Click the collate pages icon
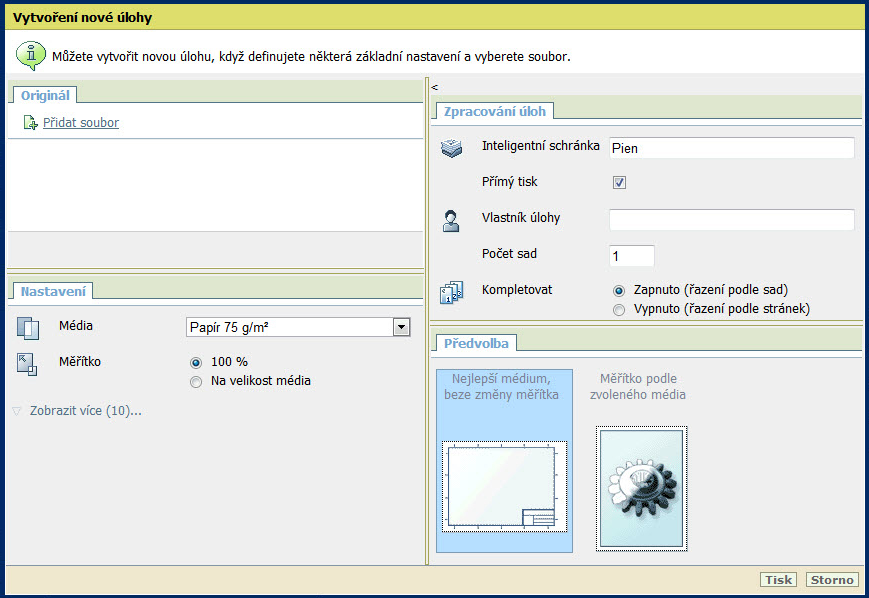Screen dimensions: 869x598 click(451, 292)
